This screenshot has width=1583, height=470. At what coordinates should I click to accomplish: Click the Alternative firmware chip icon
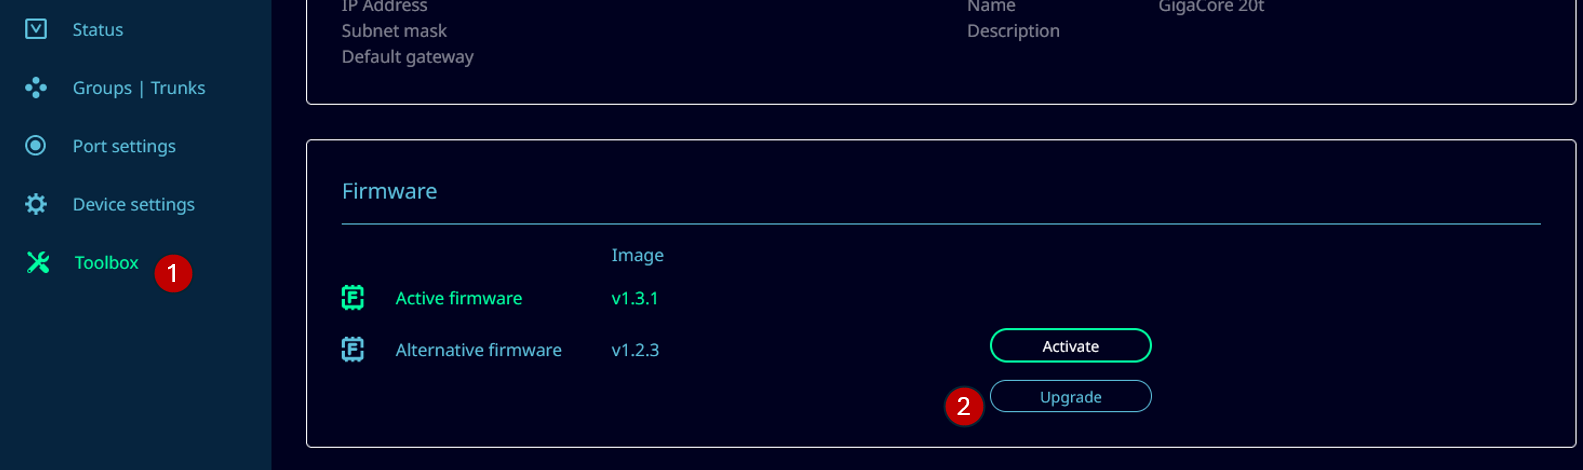tap(353, 350)
